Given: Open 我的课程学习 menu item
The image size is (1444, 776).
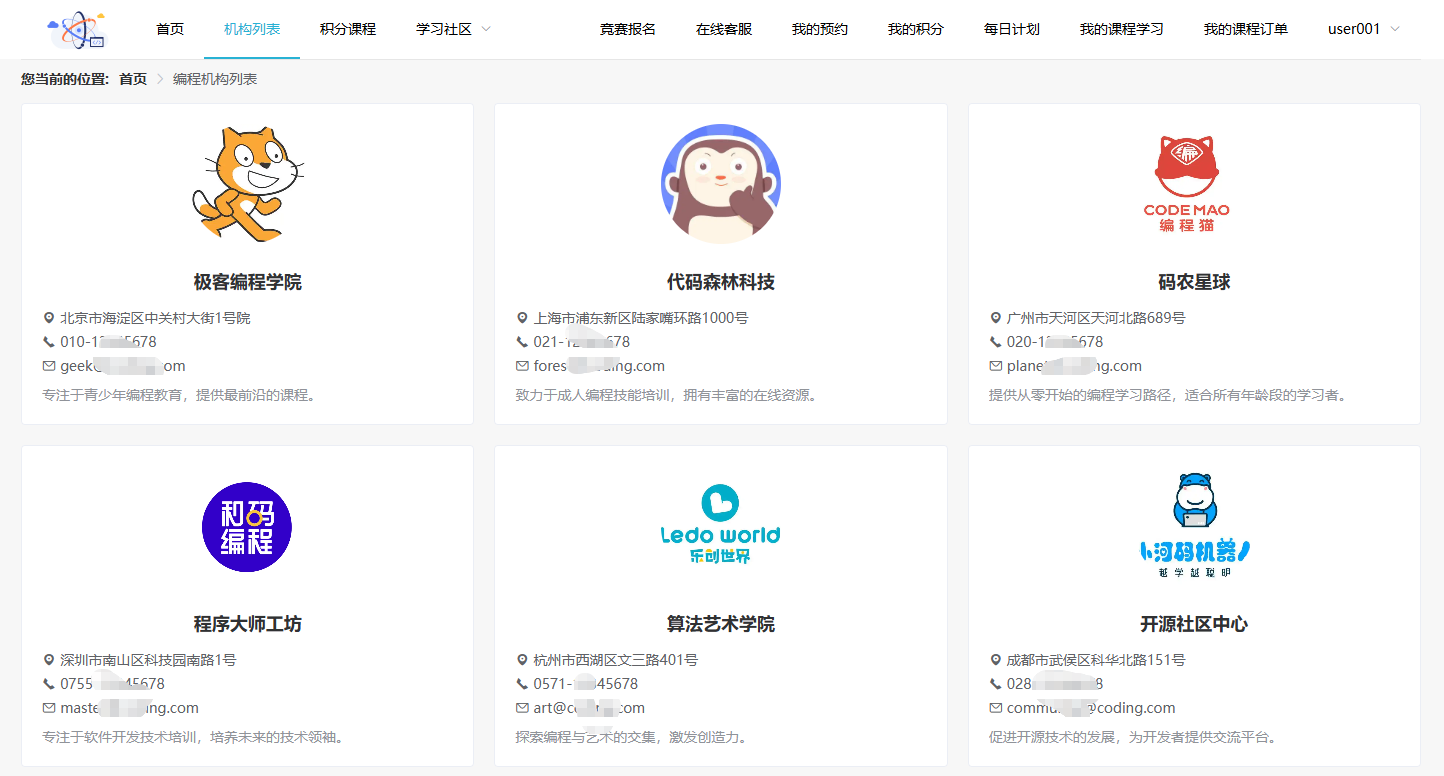Looking at the screenshot, I should [1122, 29].
